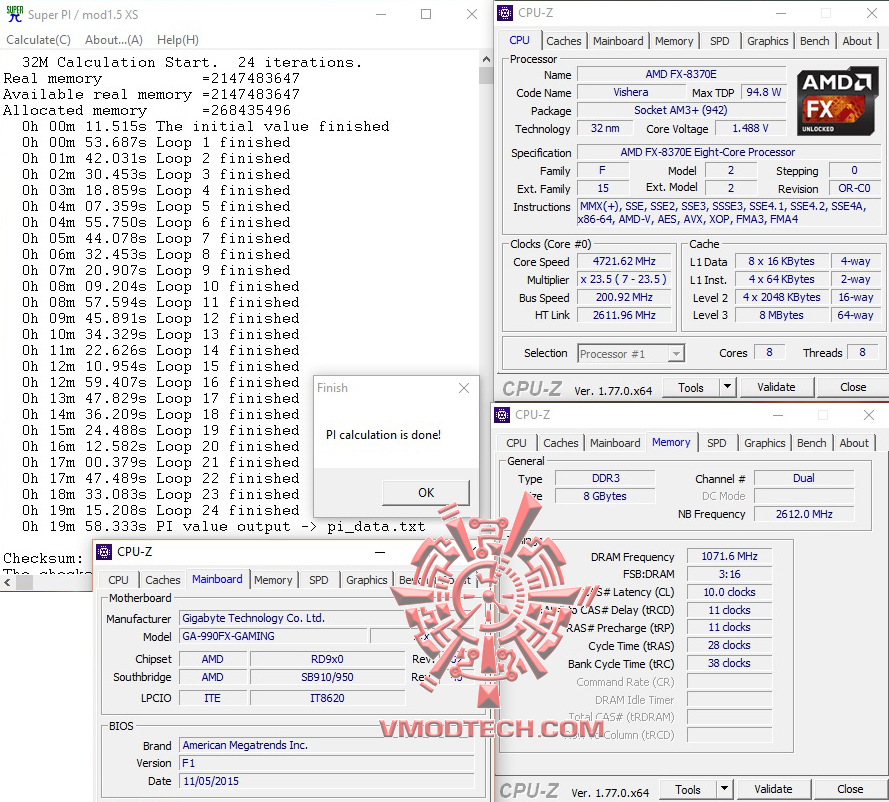The width and height of the screenshot is (889, 802).
Task: Click Tools button in Memory CPU-Z window
Action: (x=688, y=790)
